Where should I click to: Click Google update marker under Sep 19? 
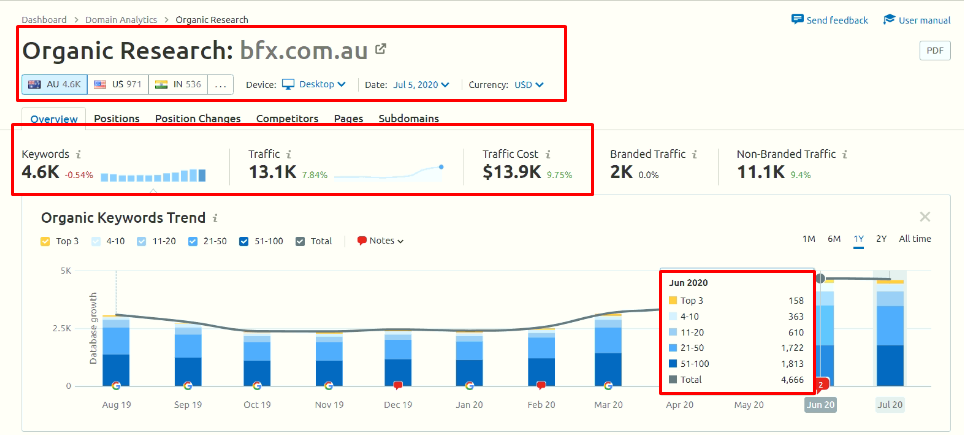click(188, 386)
